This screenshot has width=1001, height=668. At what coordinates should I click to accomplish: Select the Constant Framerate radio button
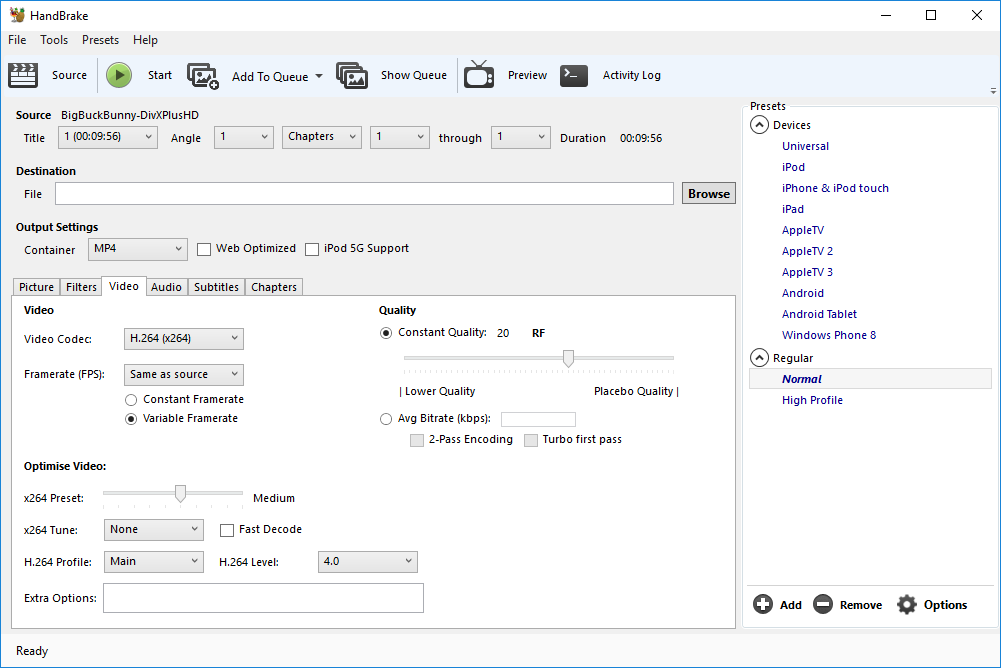[131, 400]
